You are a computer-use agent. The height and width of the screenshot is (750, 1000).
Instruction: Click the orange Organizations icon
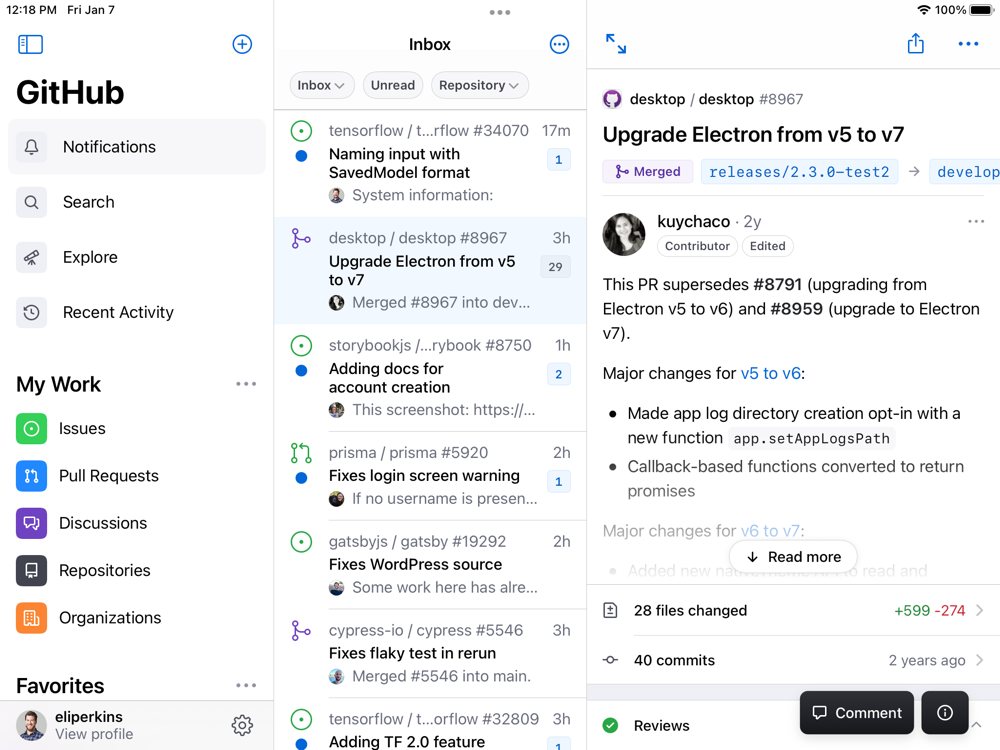(x=31, y=618)
